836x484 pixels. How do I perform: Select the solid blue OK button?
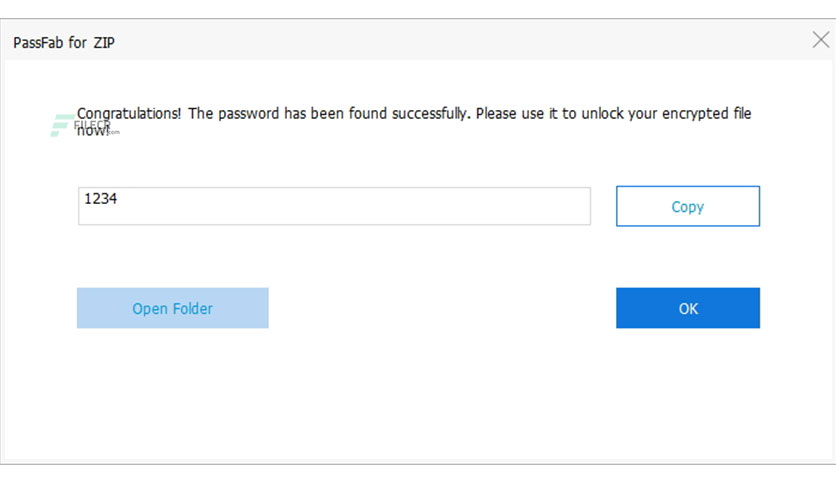(688, 308)
